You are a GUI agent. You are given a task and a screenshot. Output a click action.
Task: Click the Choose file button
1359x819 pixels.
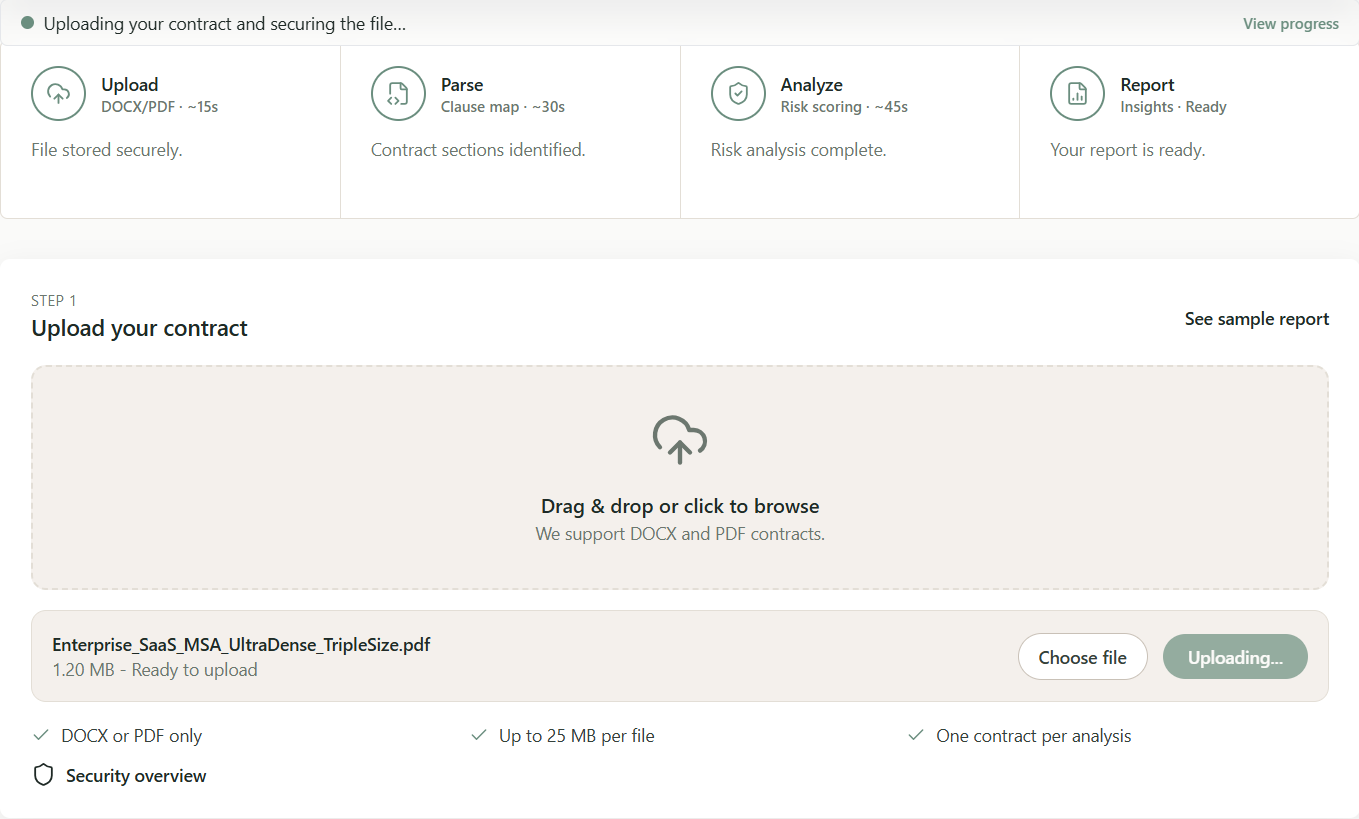click(x=1082, y=657)
